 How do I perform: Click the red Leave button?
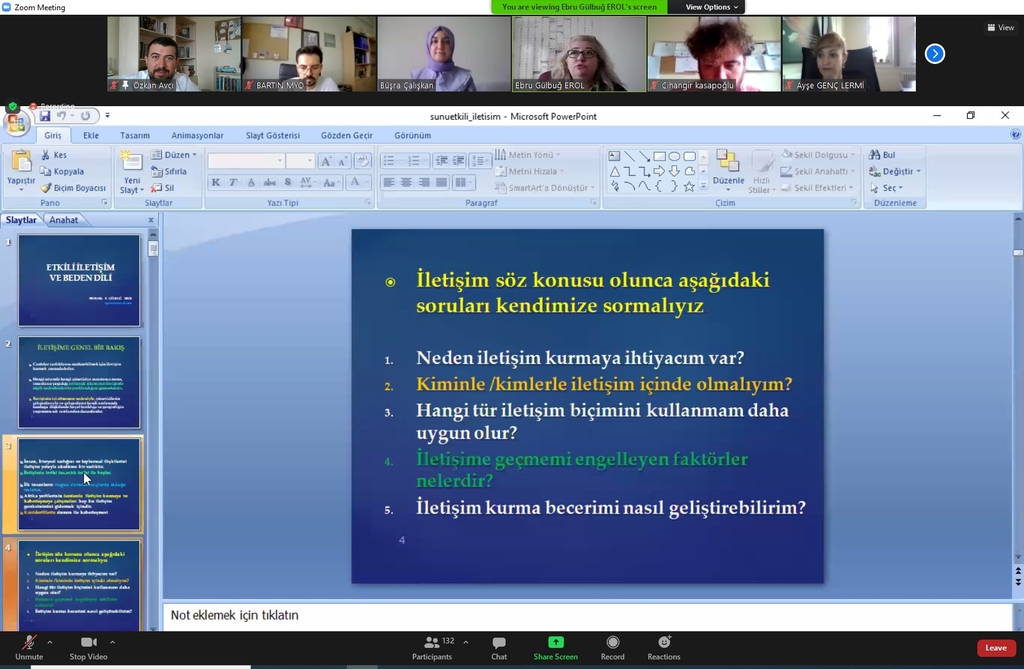(995, 648)
